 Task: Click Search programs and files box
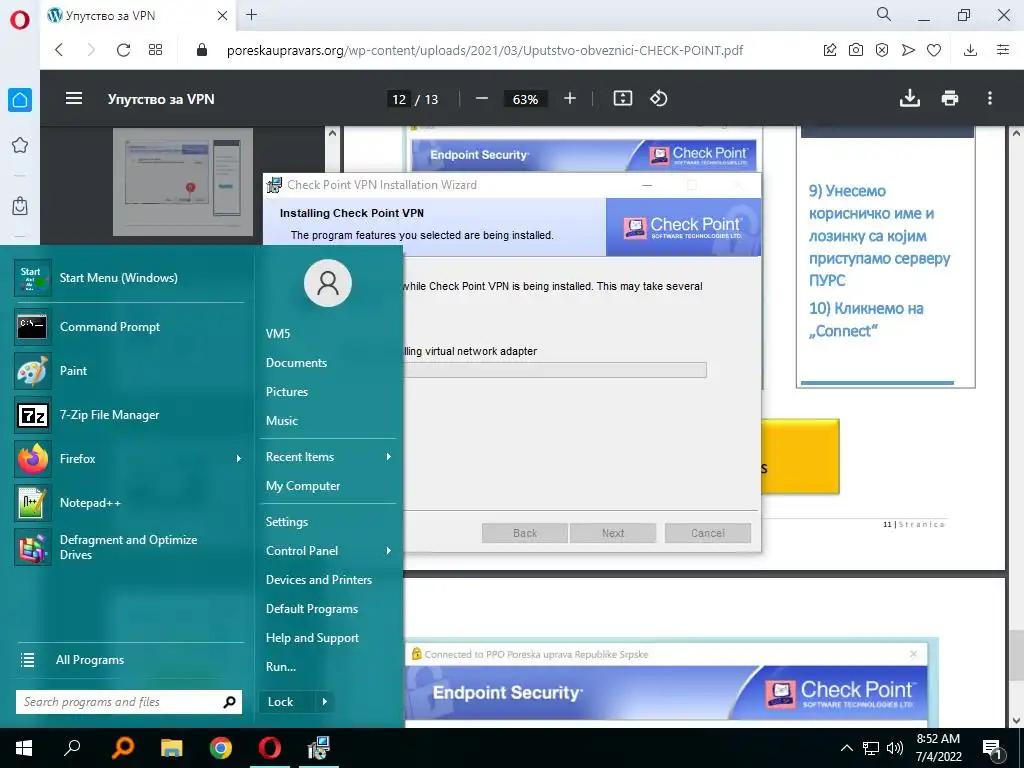(x=129, y=702)
